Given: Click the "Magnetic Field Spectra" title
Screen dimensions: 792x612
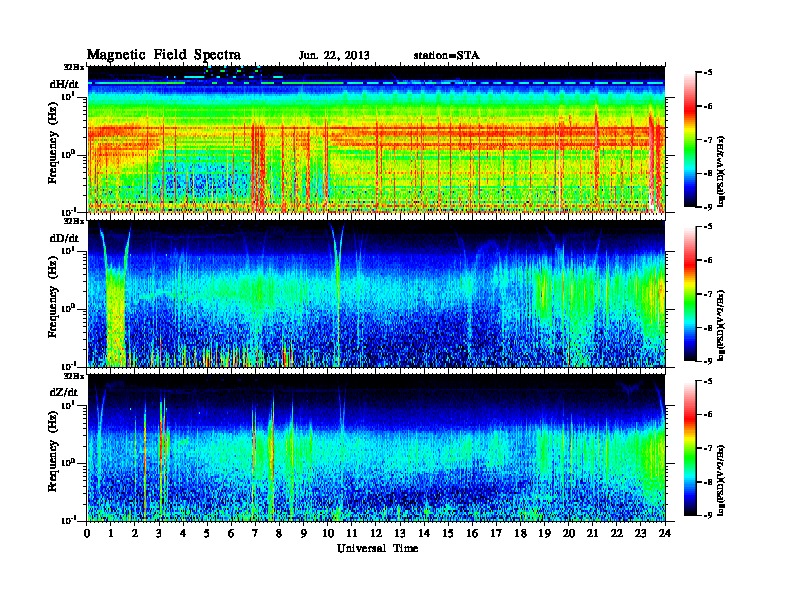Looking at the screenshot, I should pos(164,55).
